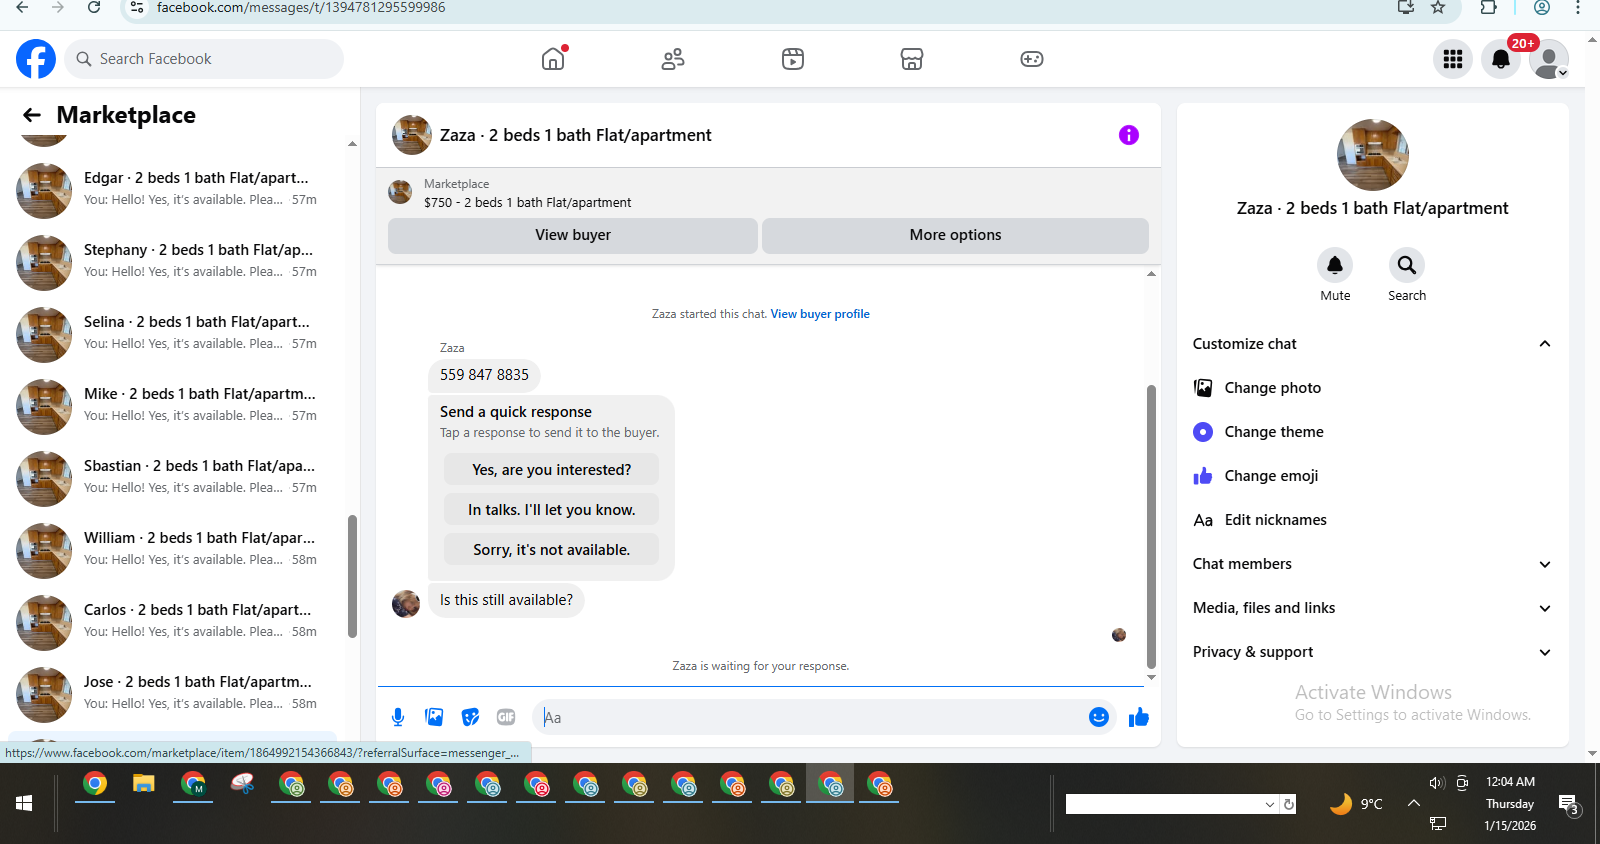Click the Change theme option

[1372, 432]
